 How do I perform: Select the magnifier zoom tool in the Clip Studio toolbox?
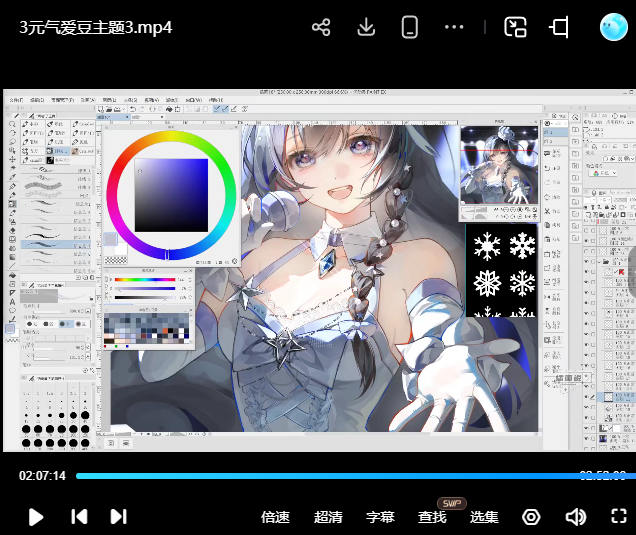click(12, 124)
